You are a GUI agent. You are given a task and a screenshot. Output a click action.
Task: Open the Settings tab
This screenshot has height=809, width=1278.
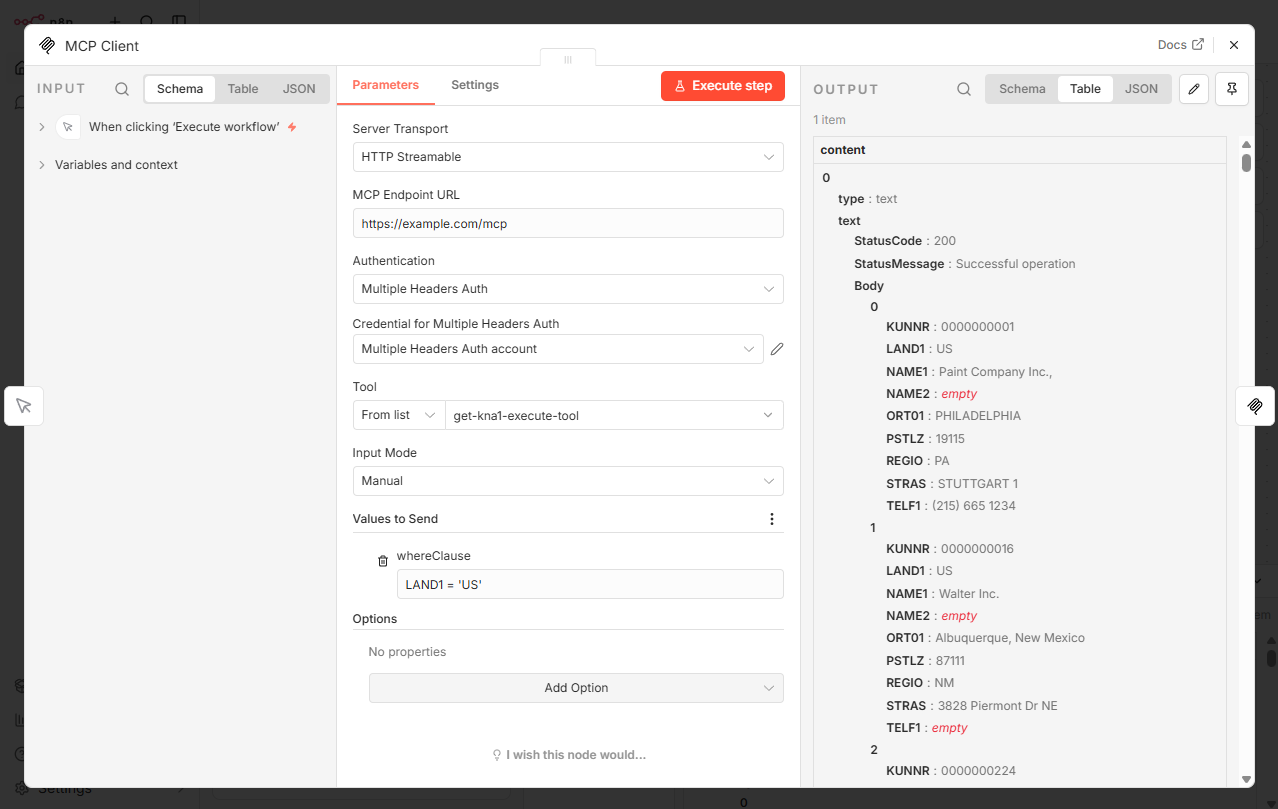coord(475,85)
